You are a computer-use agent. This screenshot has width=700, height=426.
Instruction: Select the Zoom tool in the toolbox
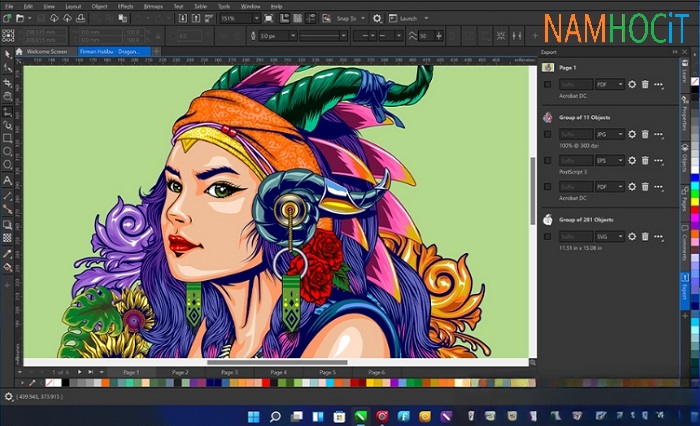(x=8, y=96)
